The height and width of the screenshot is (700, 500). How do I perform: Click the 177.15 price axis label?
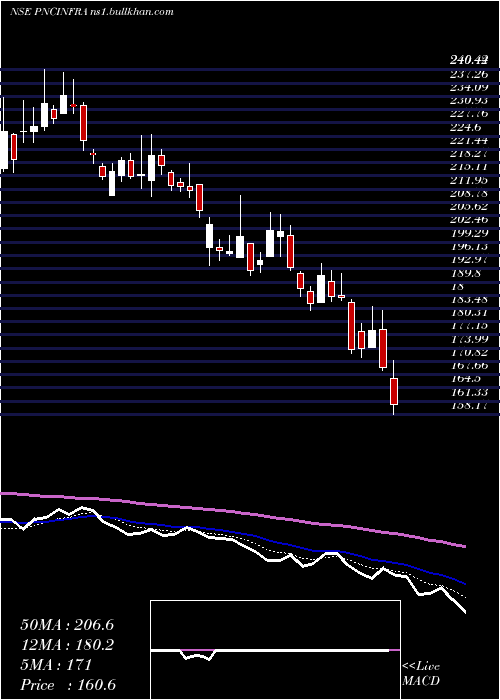(x=468, y=326)
